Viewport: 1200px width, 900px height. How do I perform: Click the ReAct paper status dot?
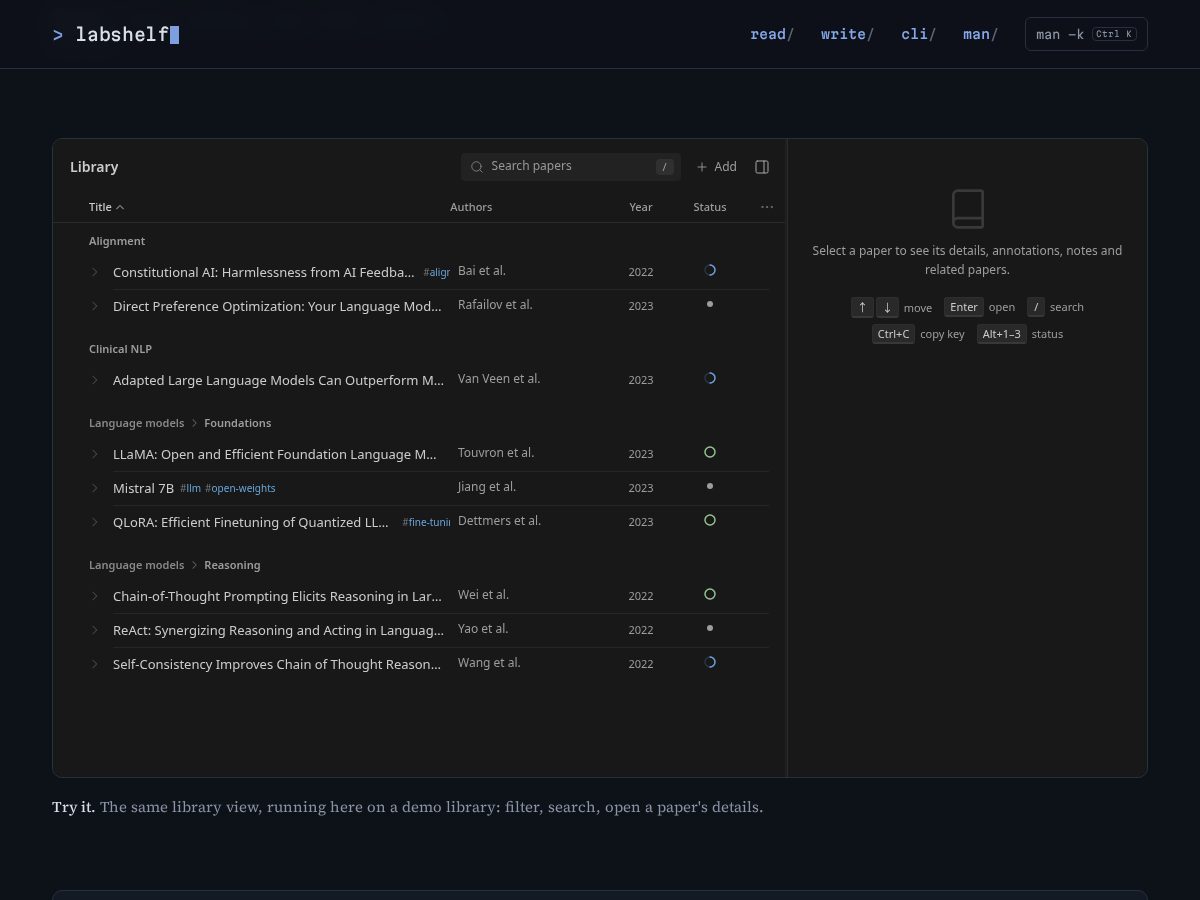(x=710, y=628)
